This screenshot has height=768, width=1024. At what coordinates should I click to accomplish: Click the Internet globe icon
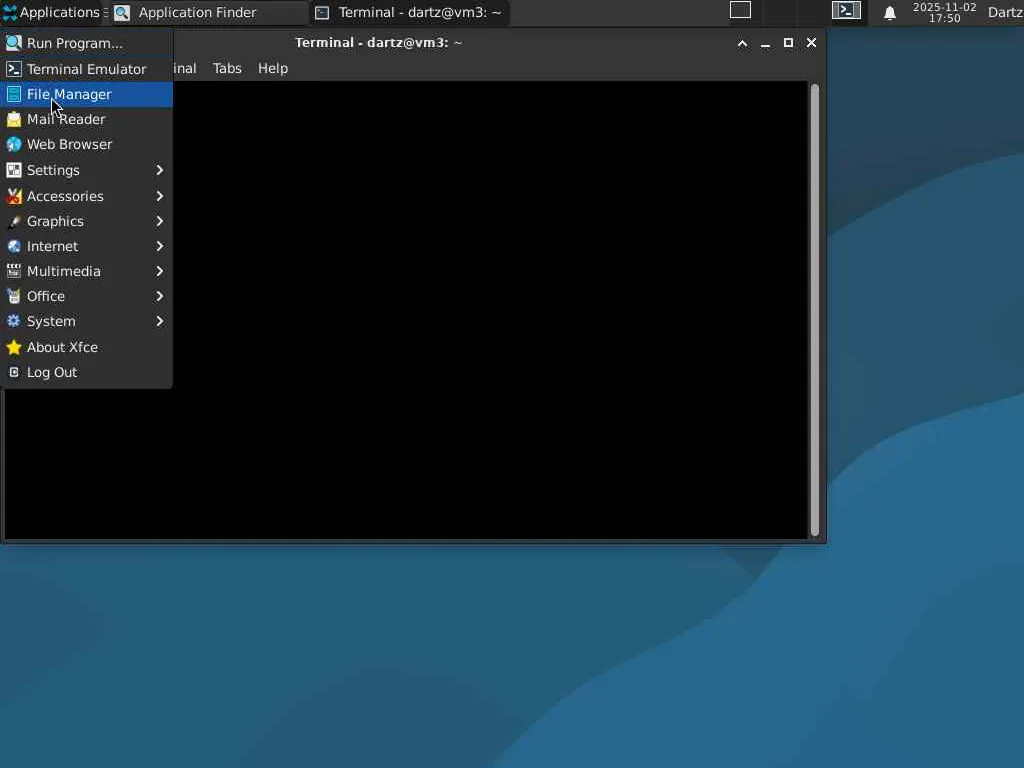tap(14, 246)
